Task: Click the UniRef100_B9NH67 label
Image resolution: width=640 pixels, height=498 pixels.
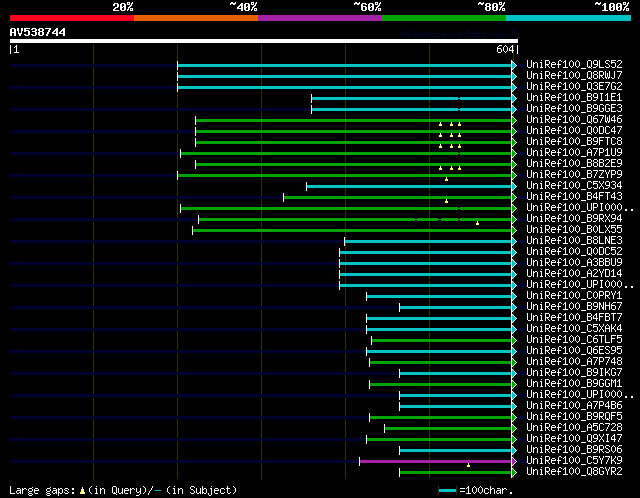Action: [574, 307]
